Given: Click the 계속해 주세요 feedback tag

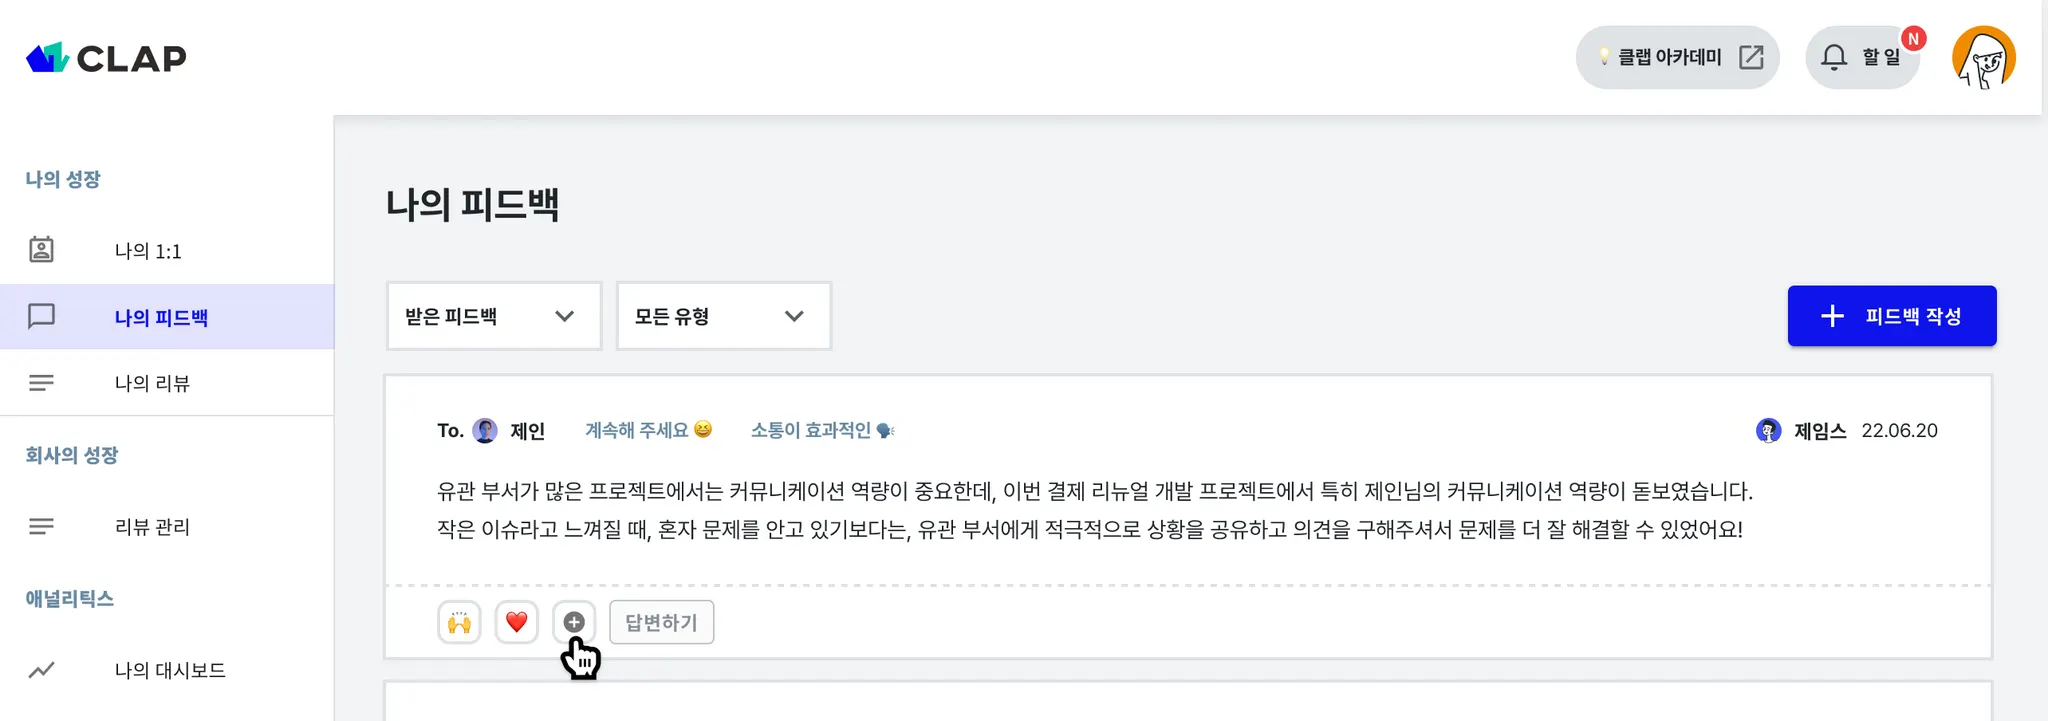Looking at the screenshot, I should click(x=648, y=430).
